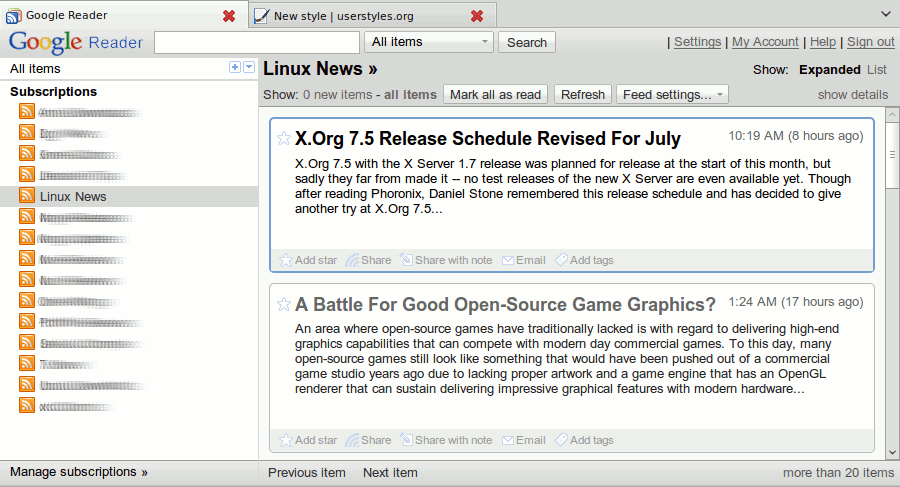Screen dimensions: 900x487
Task: Click show details
Action: pos(853,95)
